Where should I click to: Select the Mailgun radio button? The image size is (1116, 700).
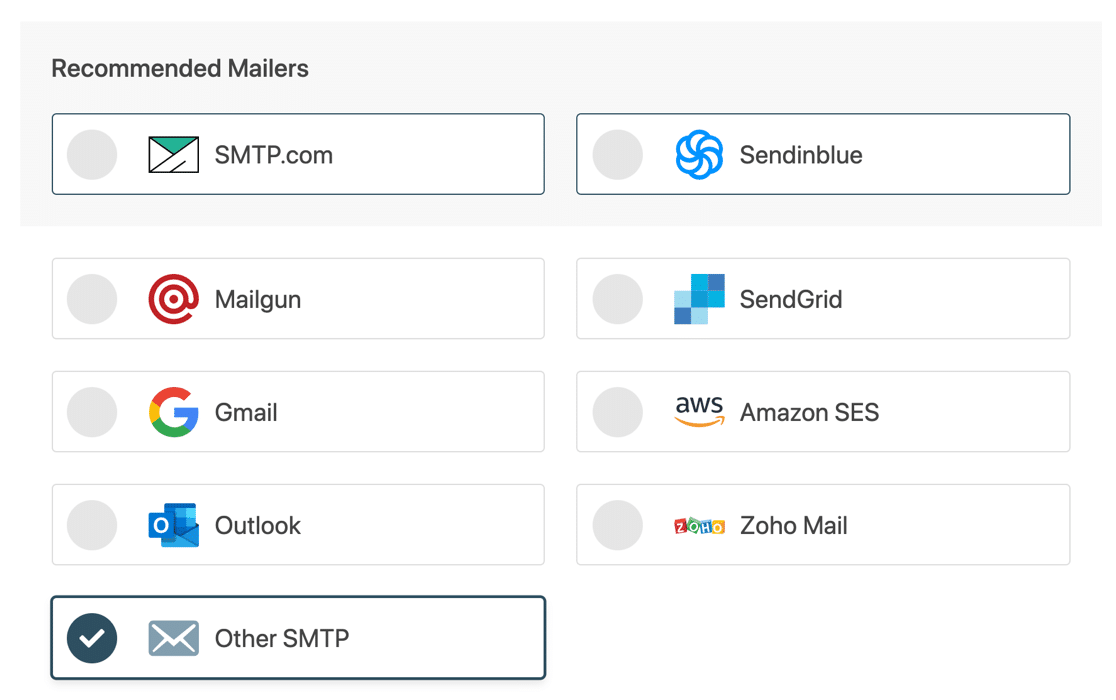pos(91,298)
